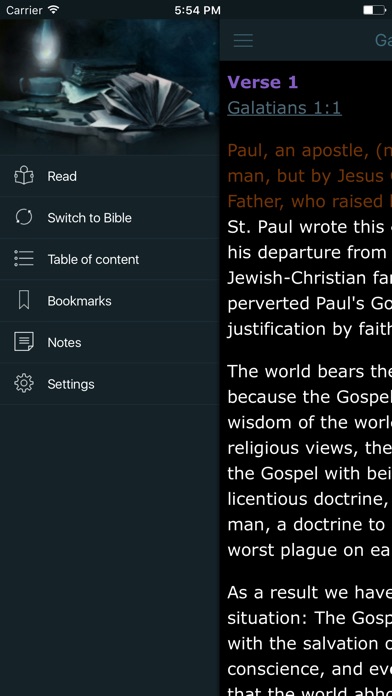Tap the commentary paragraph starting 'The world bears'
The image size is (392, 696).
[x=309, y=460]
